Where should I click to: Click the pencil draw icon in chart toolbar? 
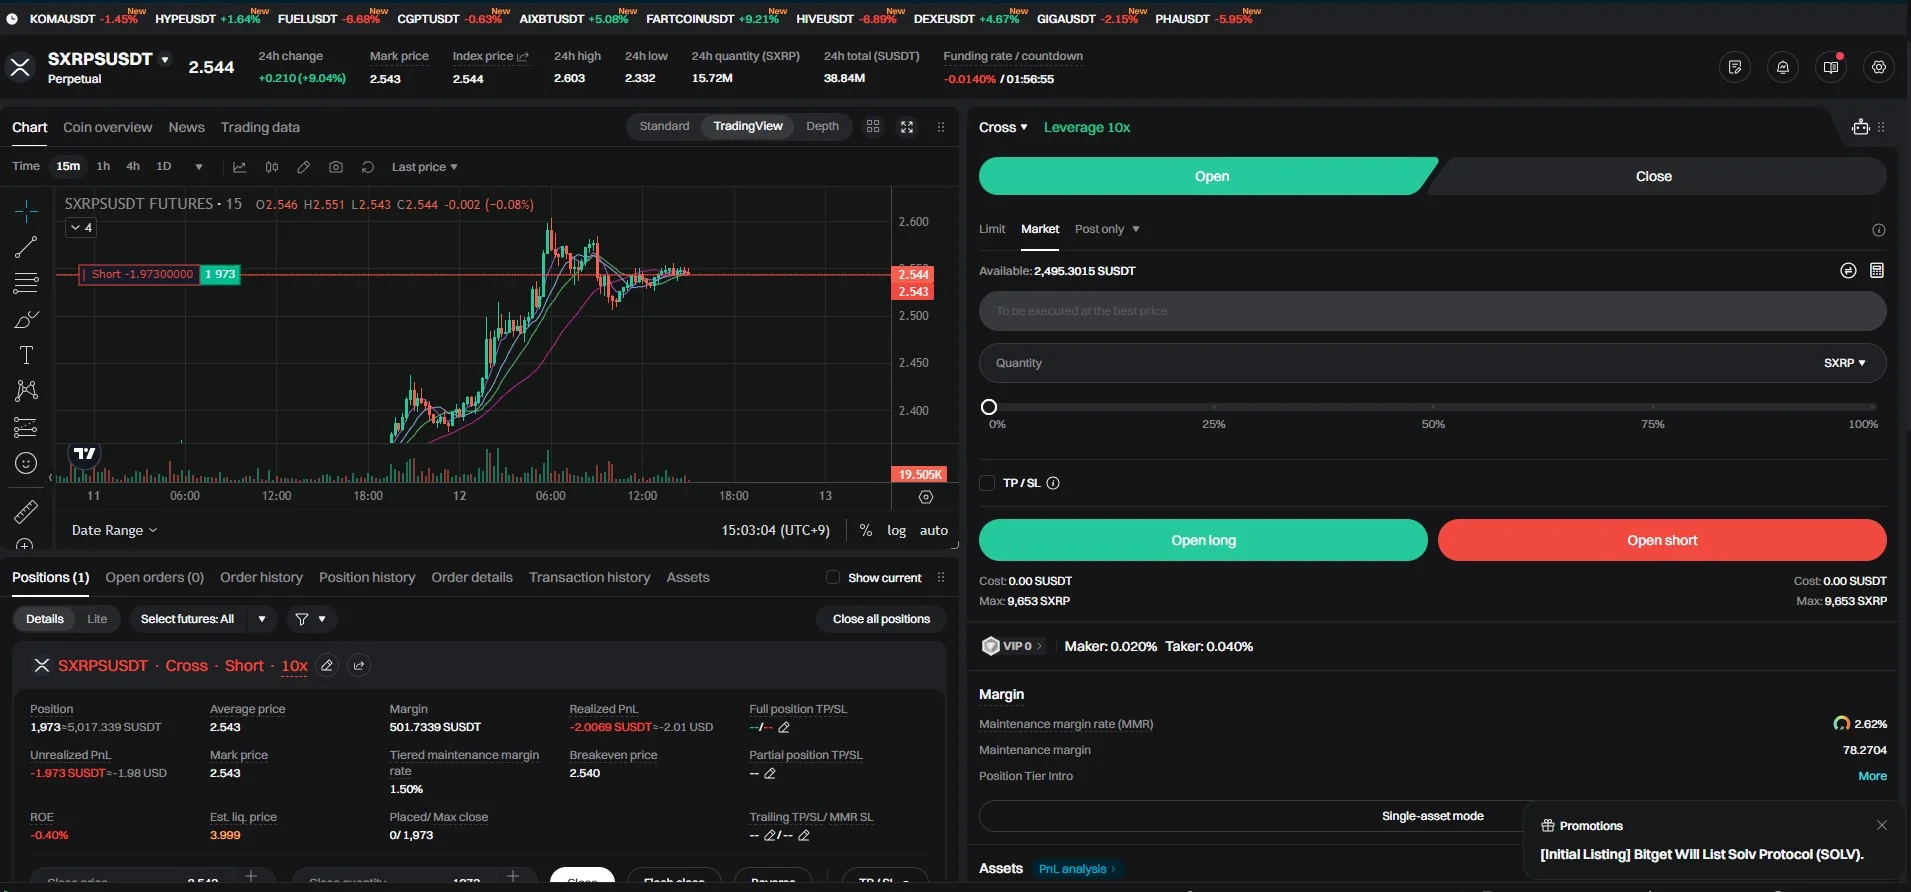pyautogui.click(x=304, y=167)
